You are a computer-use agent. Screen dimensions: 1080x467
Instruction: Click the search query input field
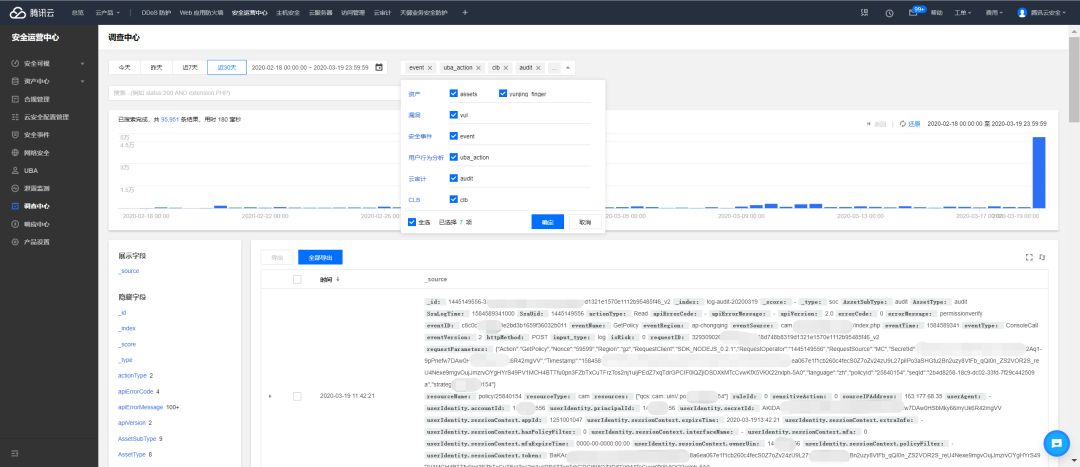click(x=250, y=93)
